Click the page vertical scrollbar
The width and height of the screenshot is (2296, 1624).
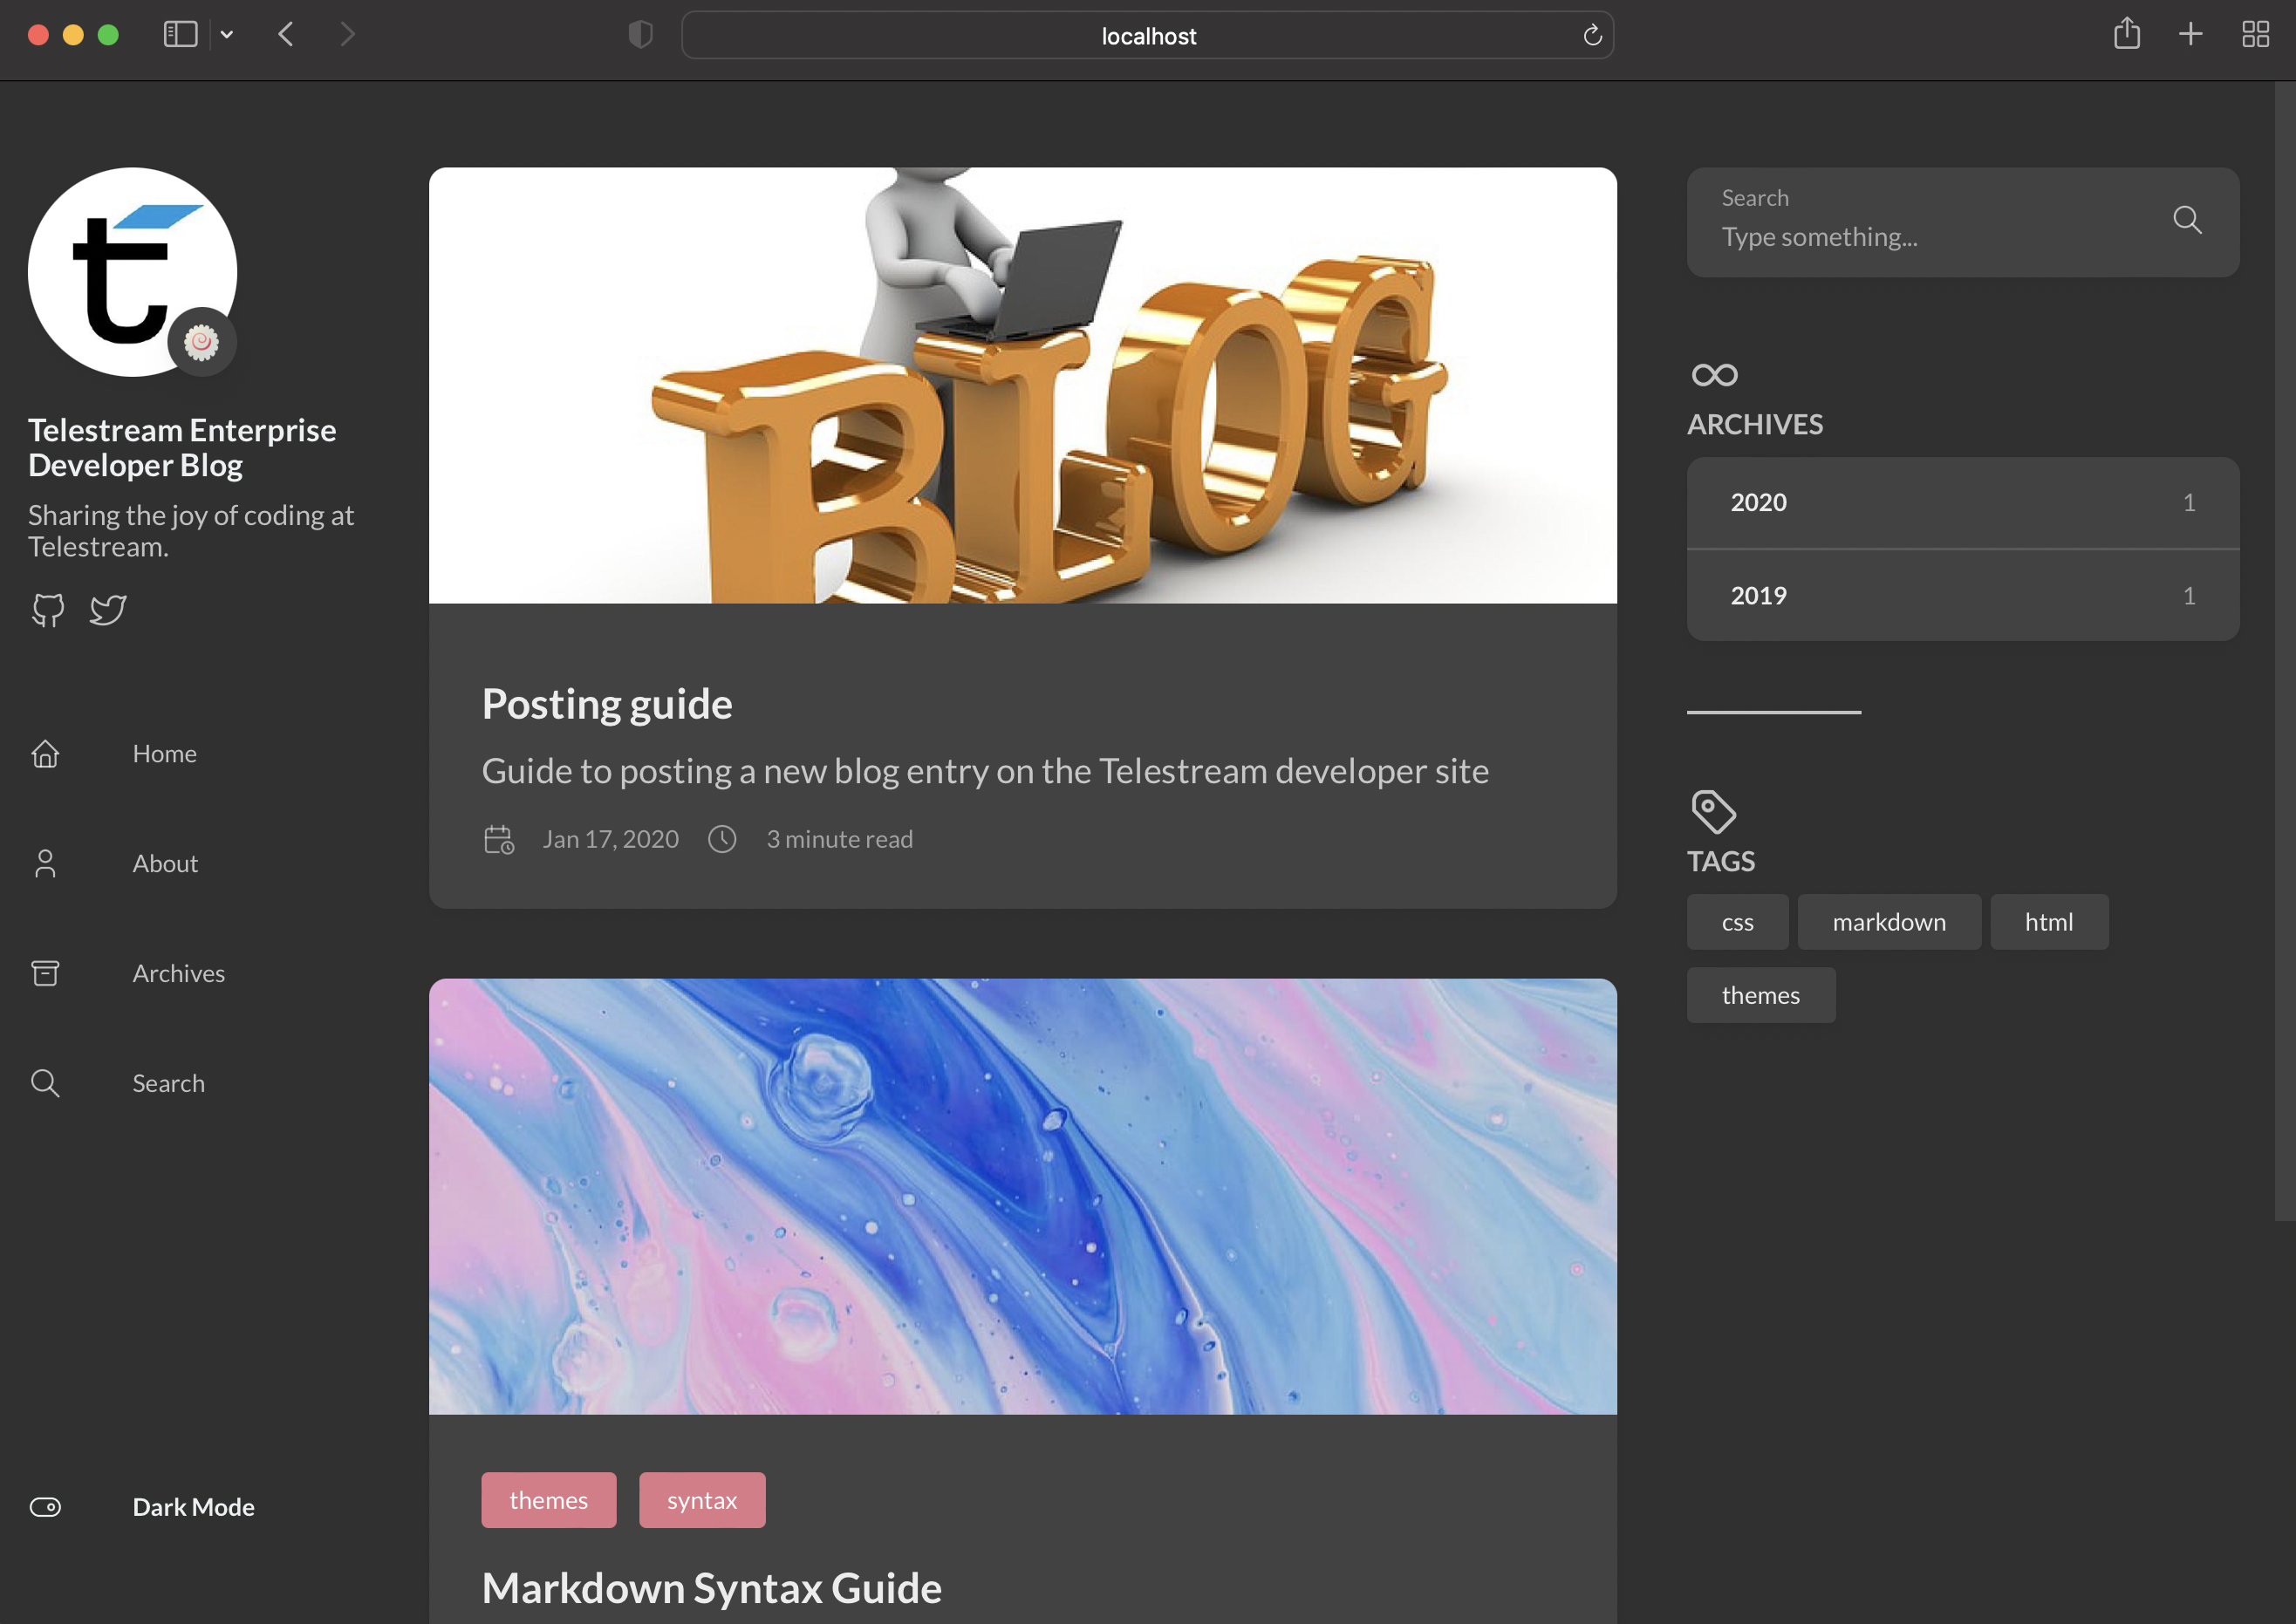tap(2284, 650)
